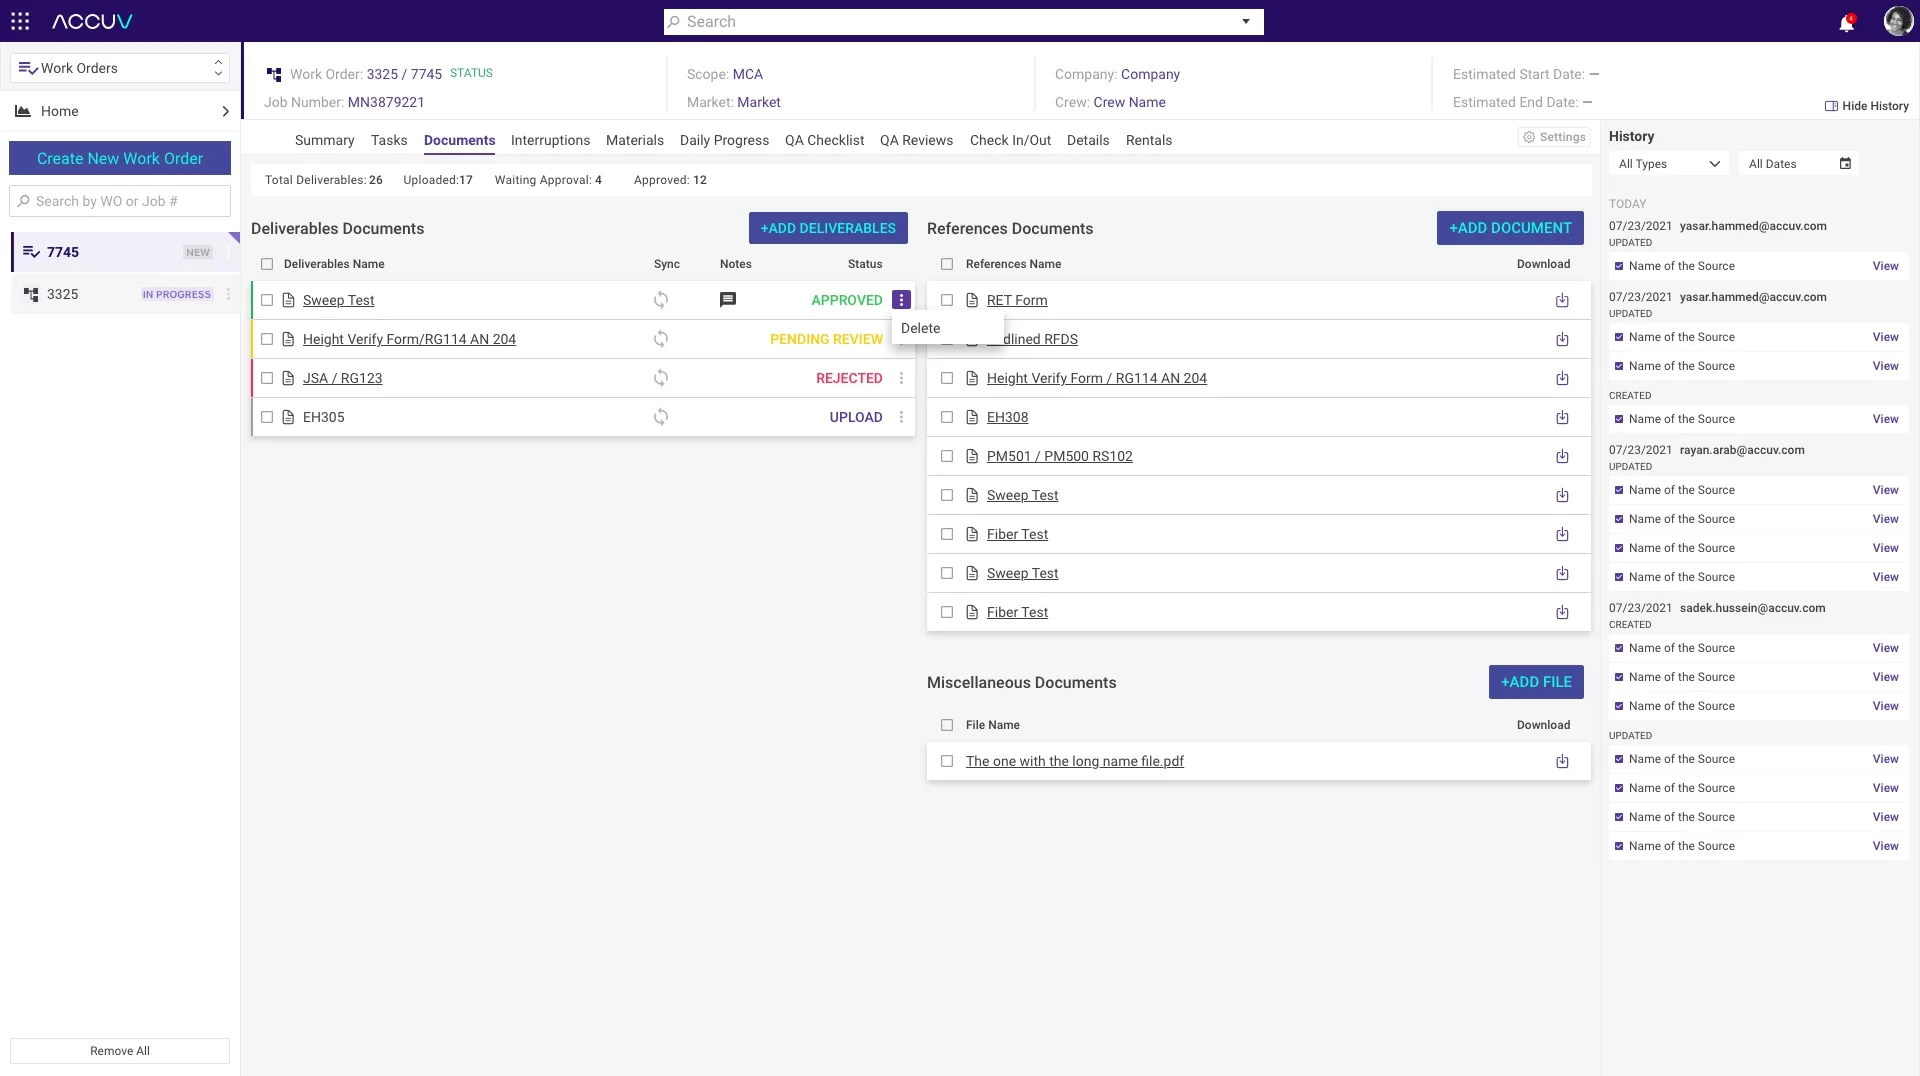1920x1076 pixels.
Task: Click the Settings gear button
Action: click(x=1554, y=137)
